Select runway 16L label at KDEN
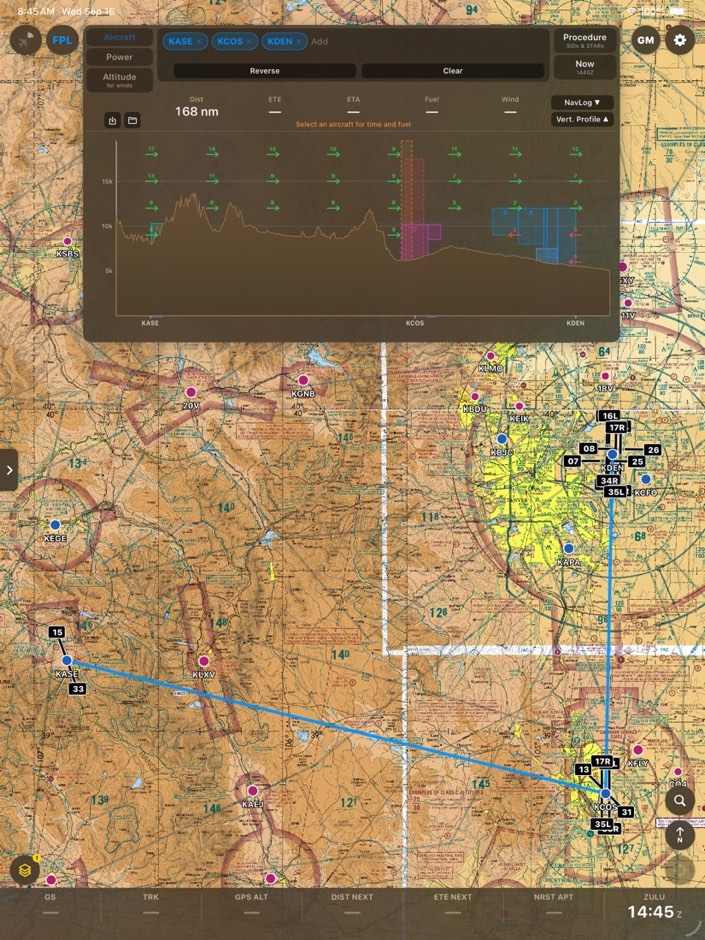This screenshot has width=705, height=940. click(x=610, y=415)
